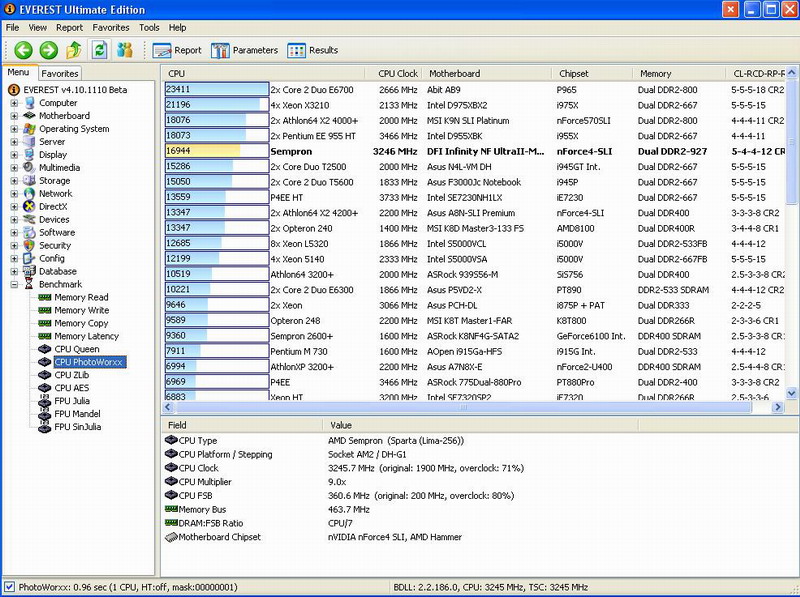
Task: Select the Operating System icon
Action: click(30, 129)
